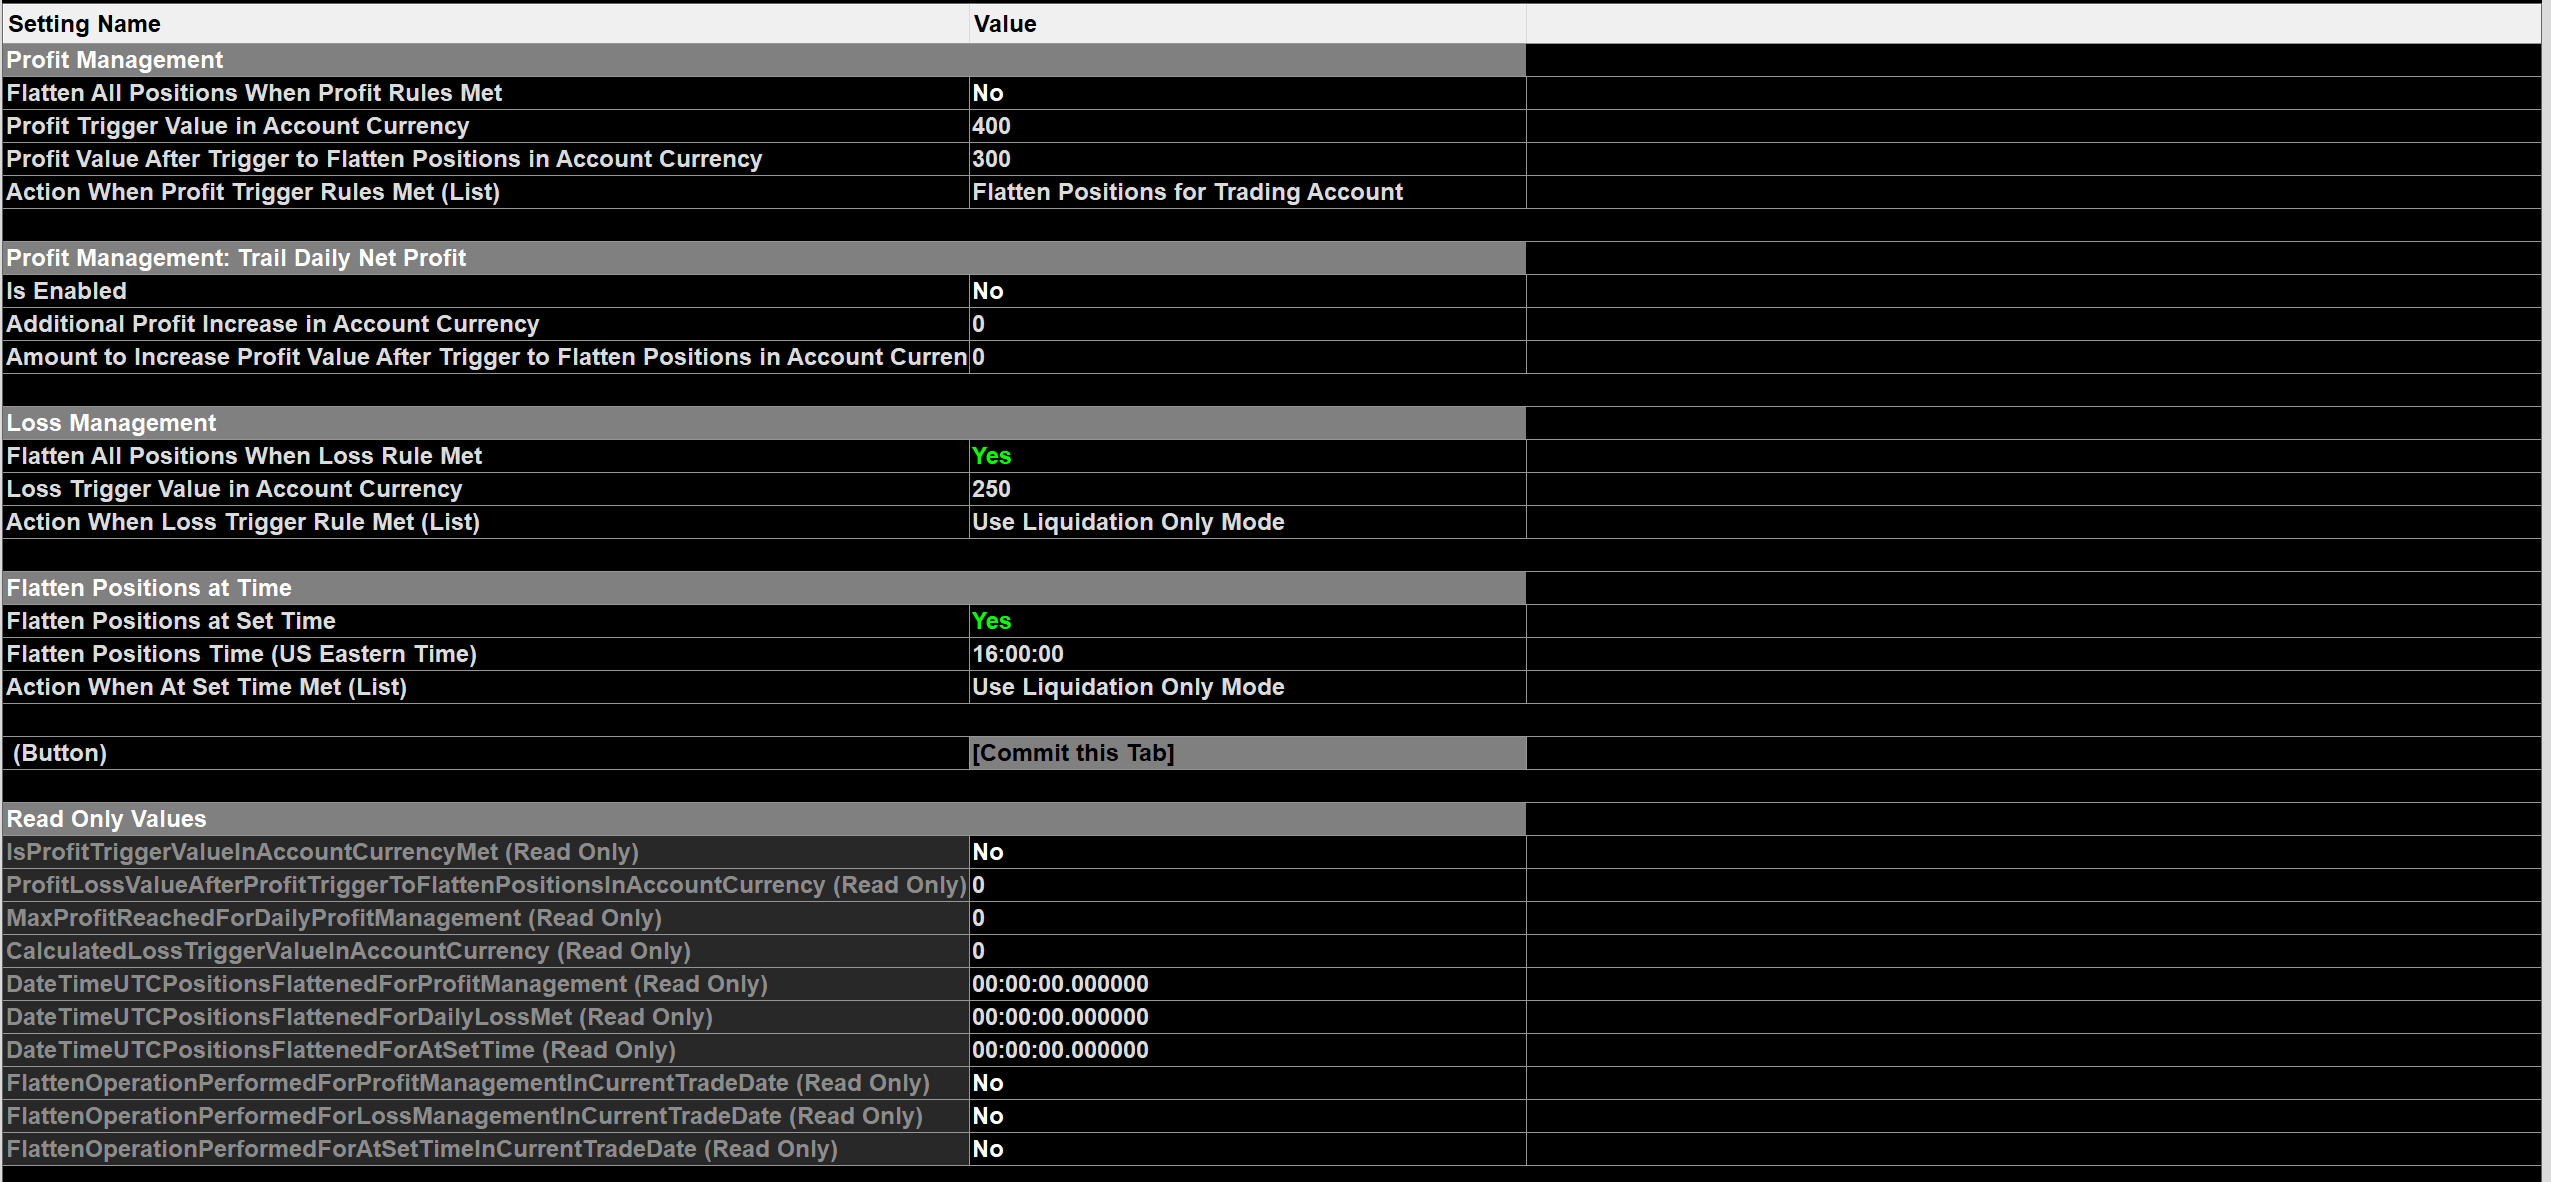
Task: Toggle Flatten All Positions When Profit Rules Met value
Action: 1246,93
